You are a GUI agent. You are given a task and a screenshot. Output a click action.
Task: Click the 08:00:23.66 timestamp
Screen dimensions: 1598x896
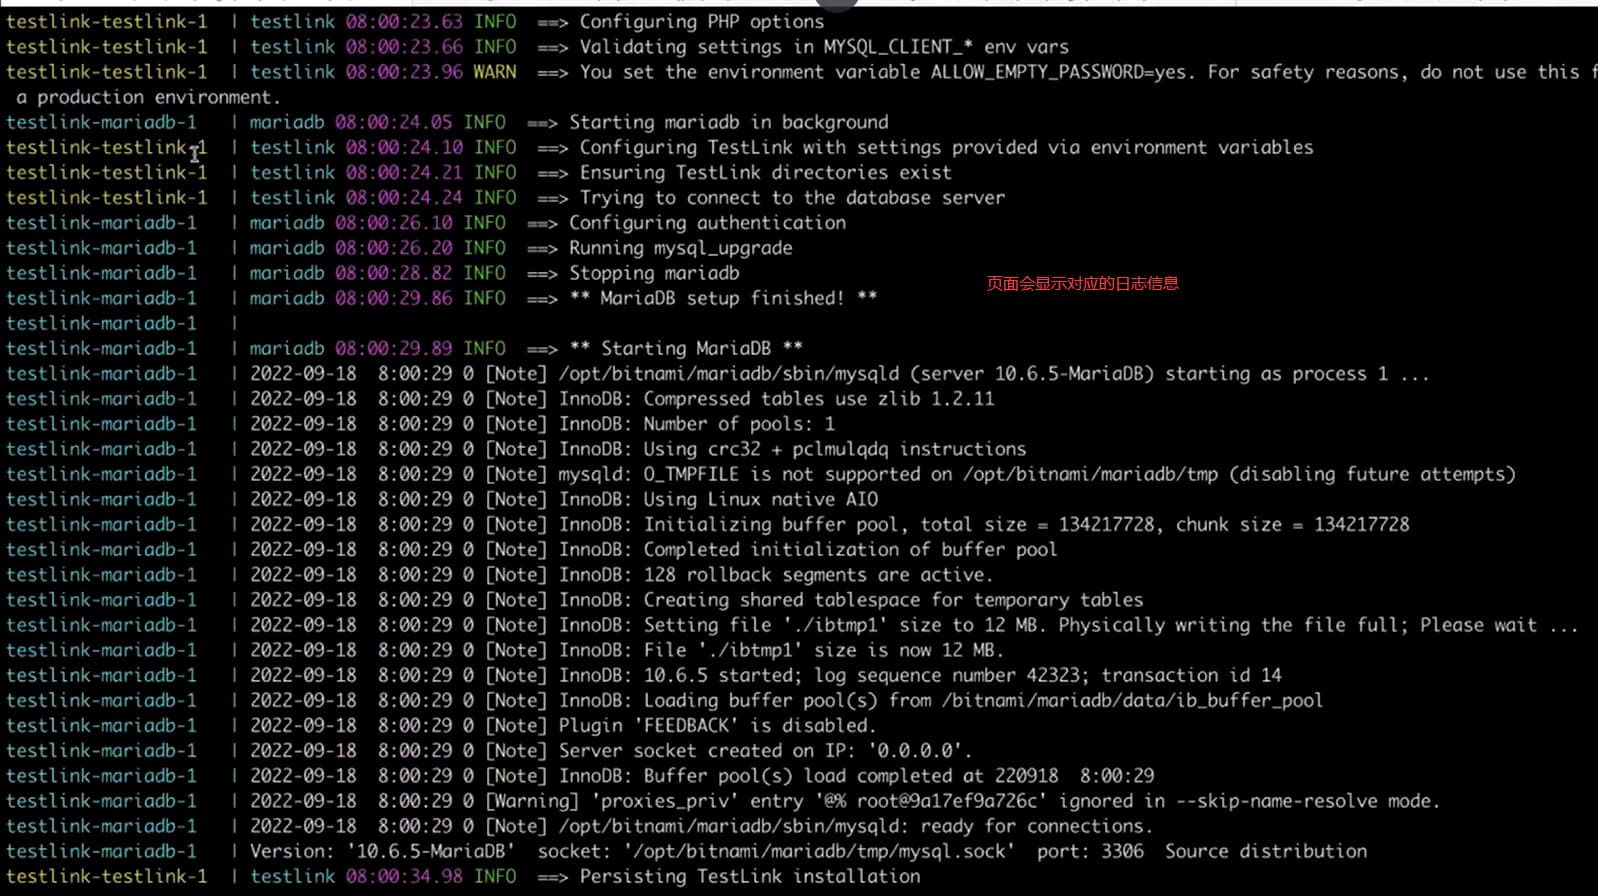point(404,47)
